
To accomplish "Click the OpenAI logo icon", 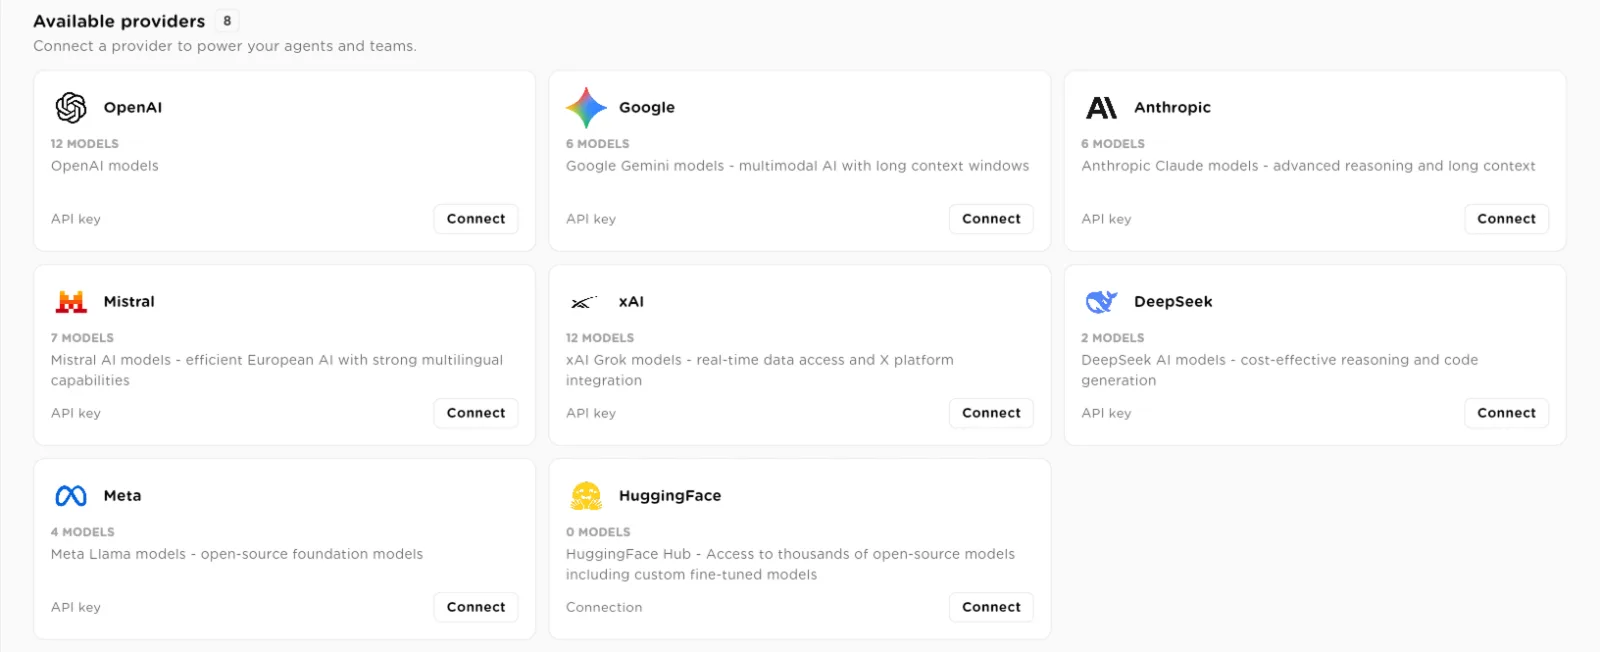I will point(71,107).
